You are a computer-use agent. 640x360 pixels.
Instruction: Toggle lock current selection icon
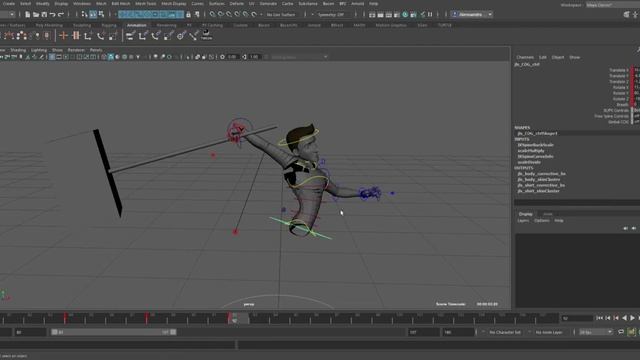click(x=188, y=15)
